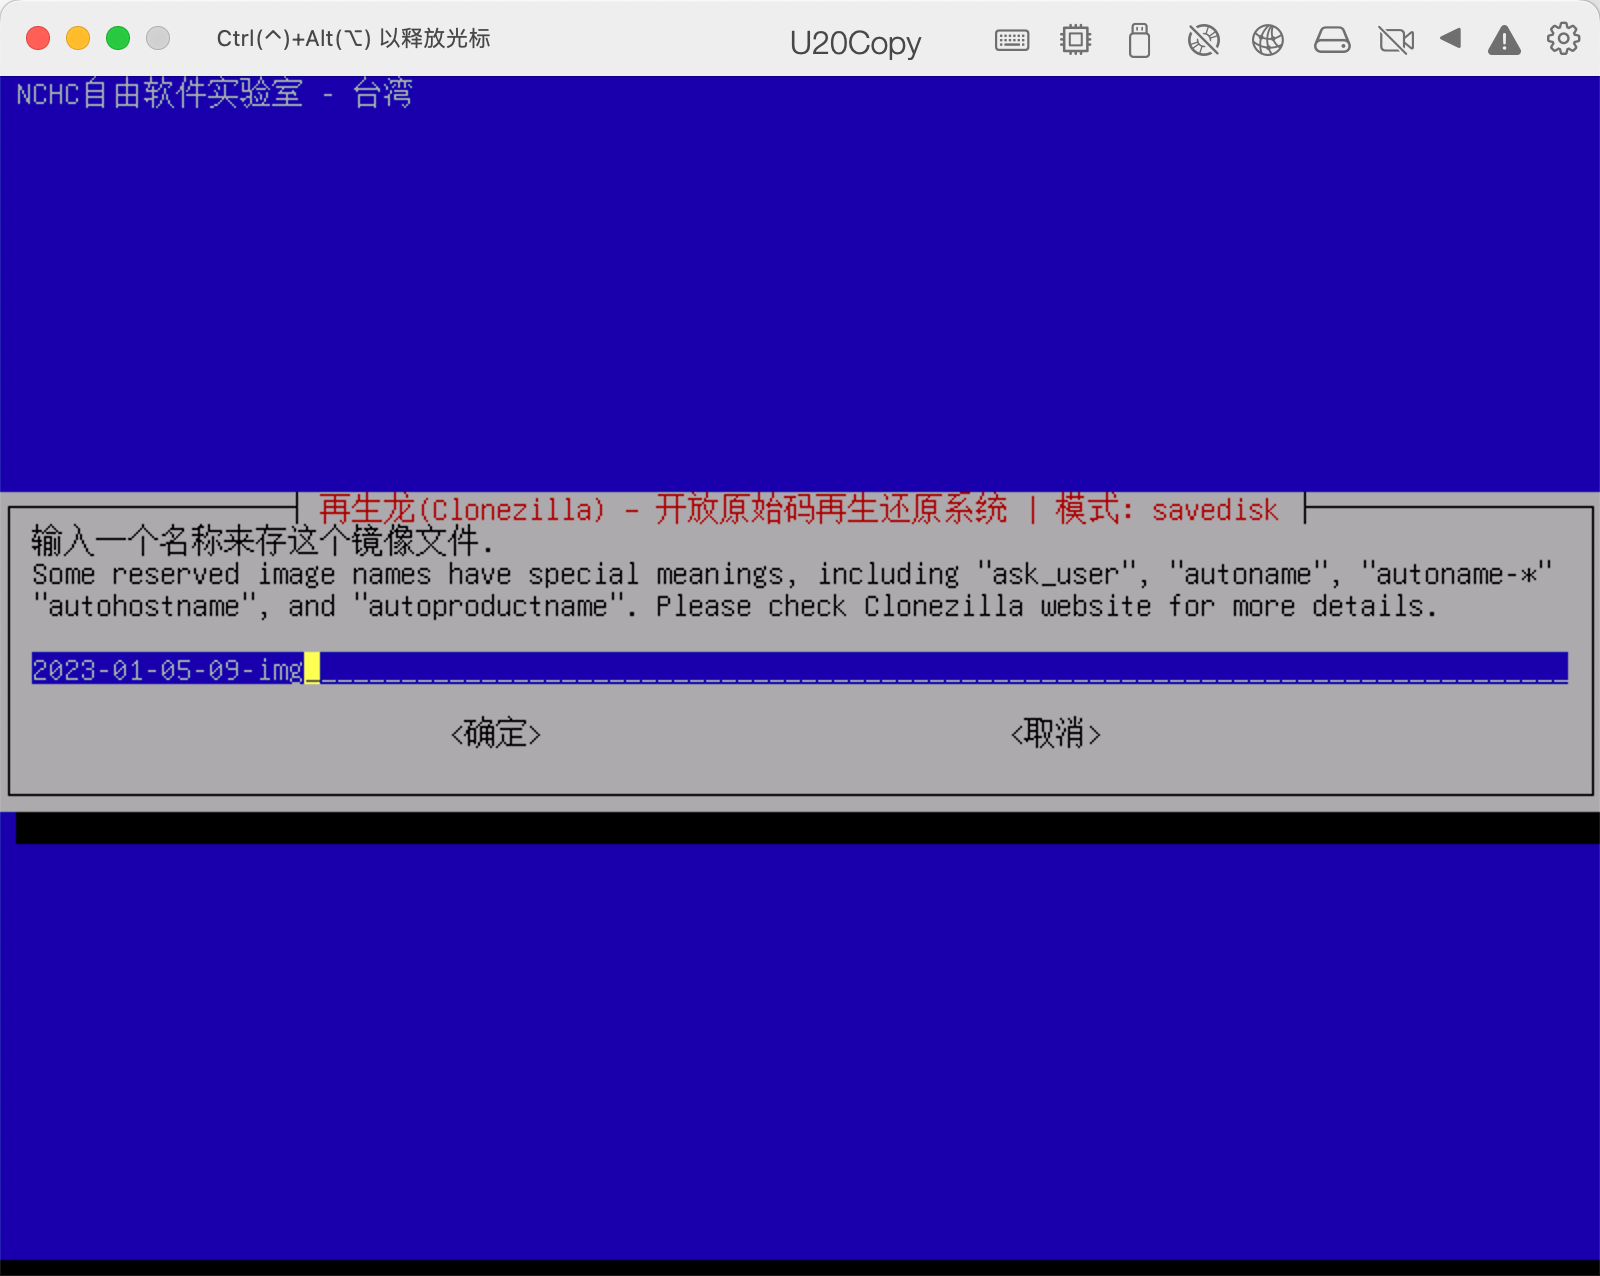Click the yellow minimize traffic light

(77, 37)
